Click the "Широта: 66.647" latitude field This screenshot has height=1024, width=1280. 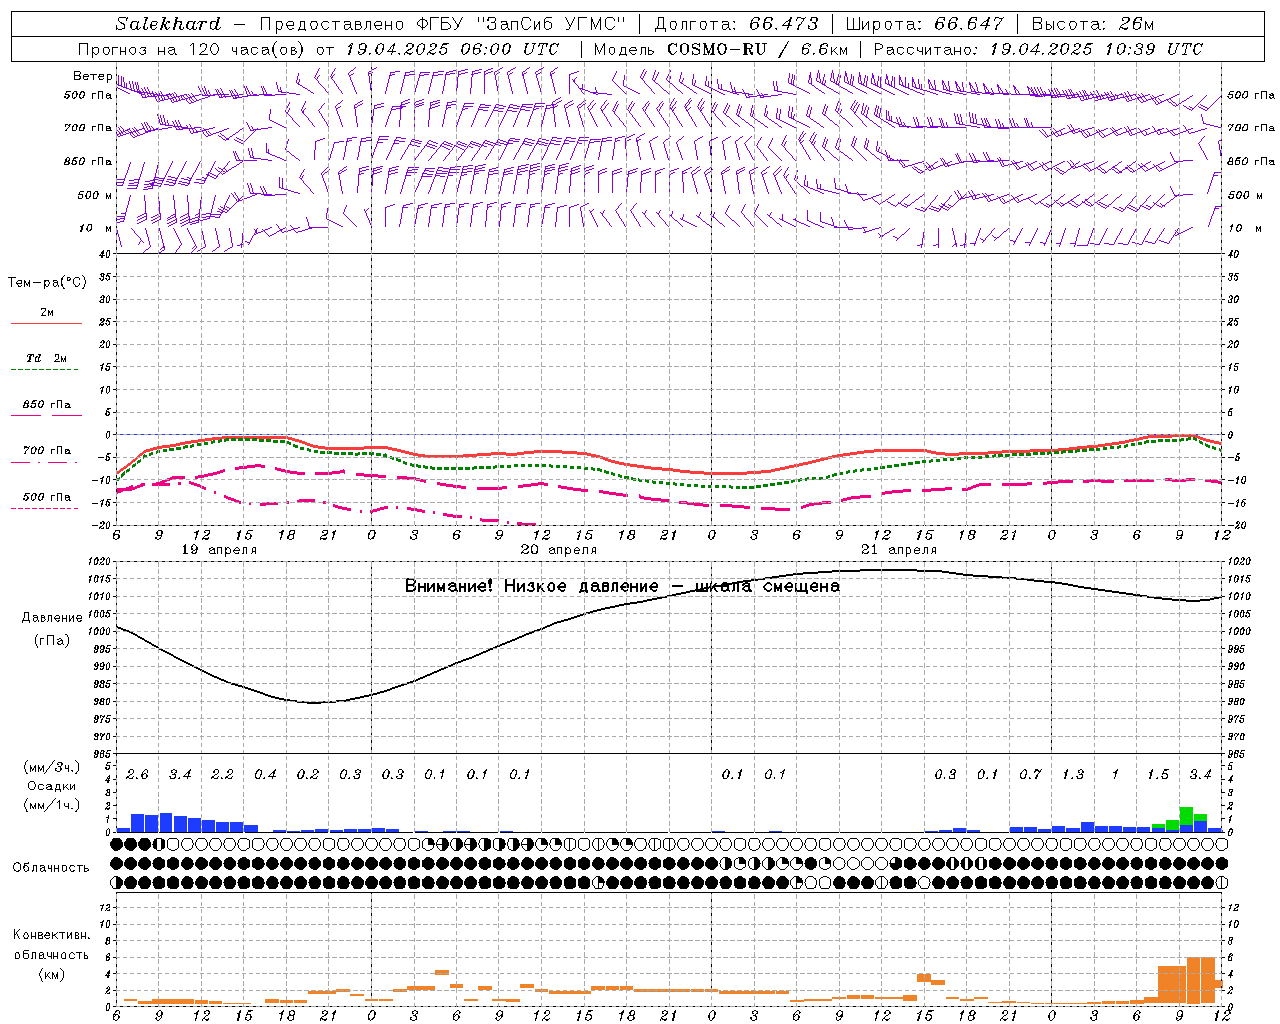click(924, 24)
